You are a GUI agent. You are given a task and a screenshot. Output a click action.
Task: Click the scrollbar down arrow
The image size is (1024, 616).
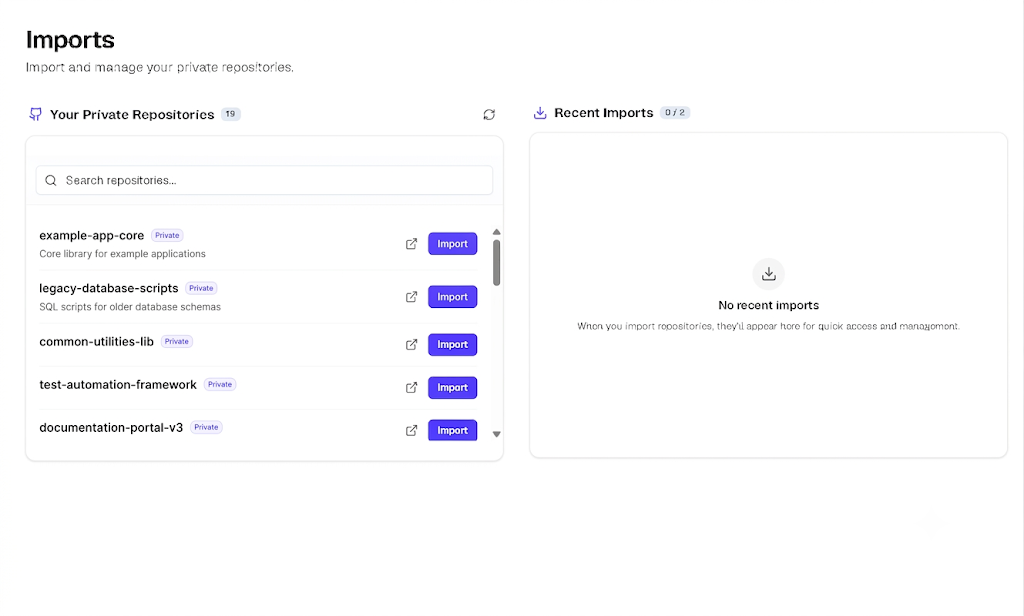click(x=496, y=434)
